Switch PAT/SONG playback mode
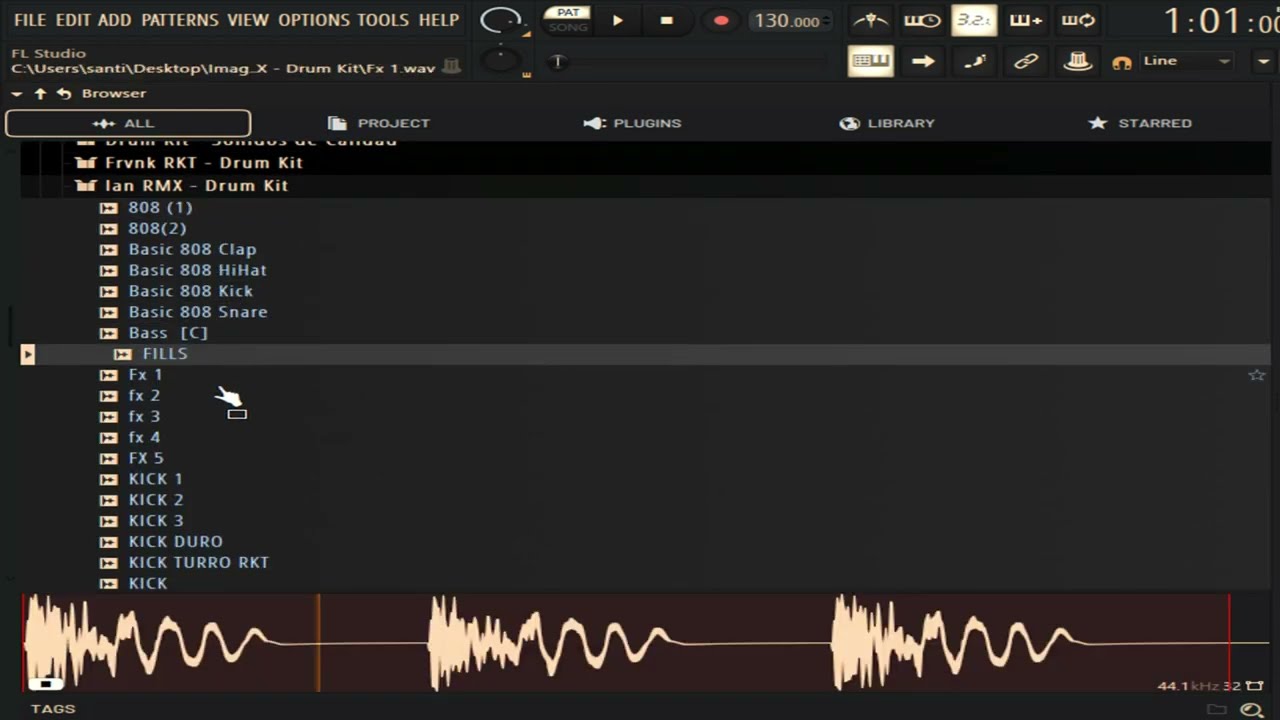Viewport: 1280px width, 720px height. point(568,20)
